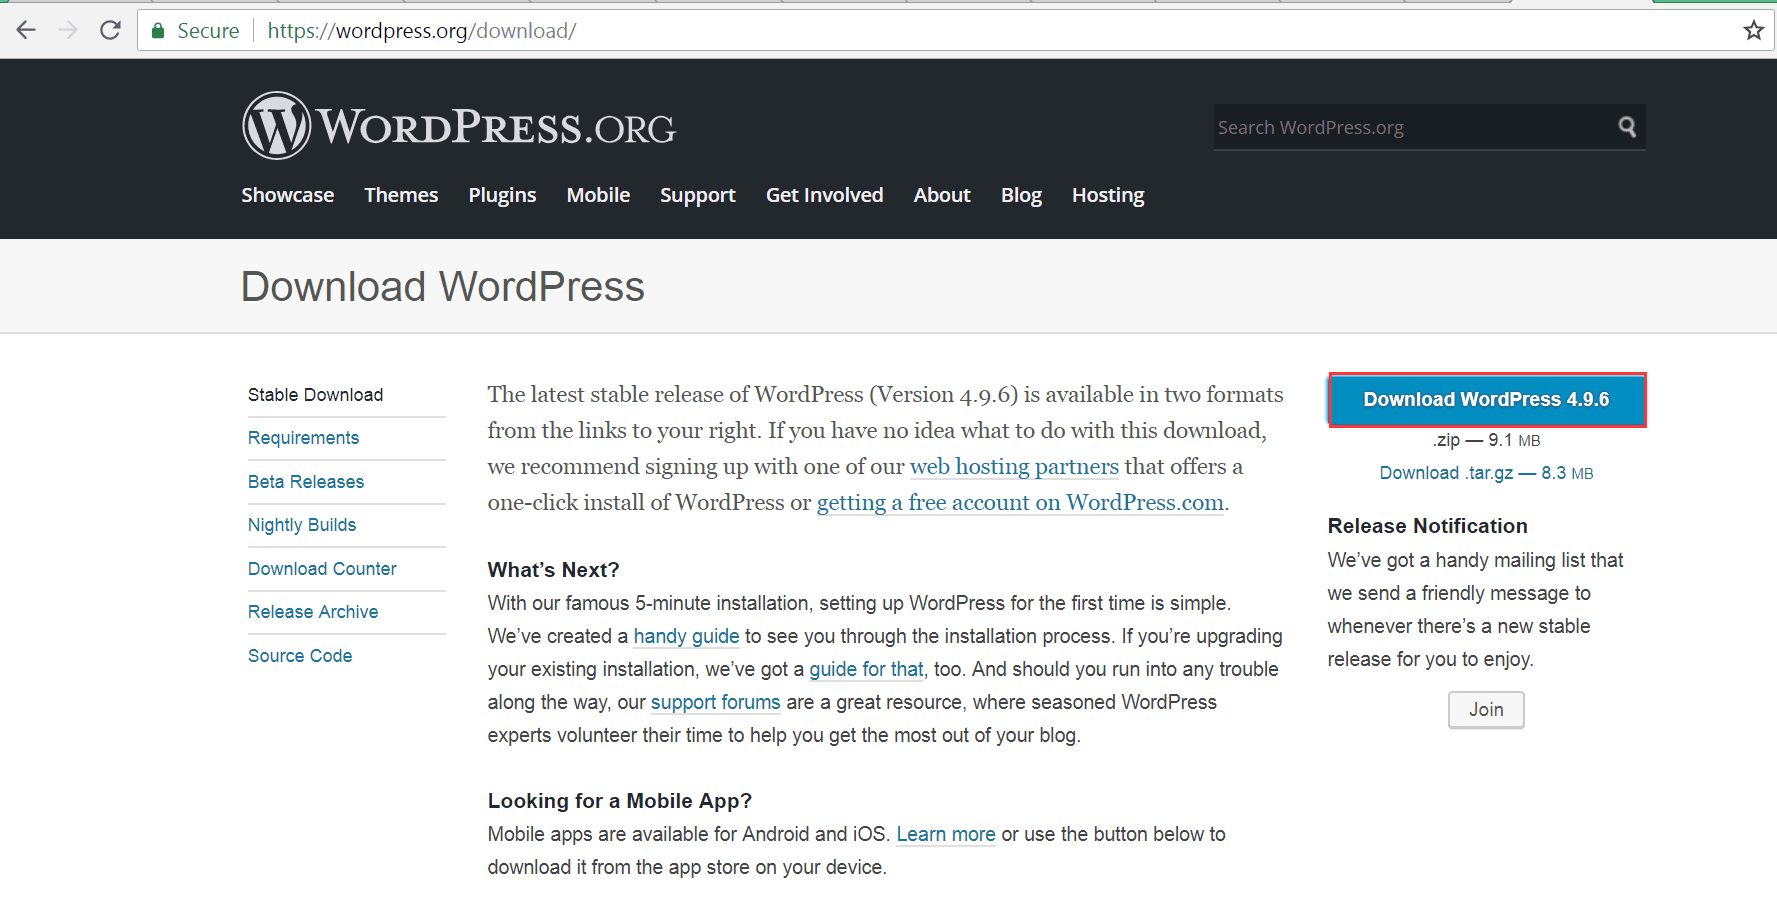
Task: Click the browser back arrow
Action: tap(26, 30)
